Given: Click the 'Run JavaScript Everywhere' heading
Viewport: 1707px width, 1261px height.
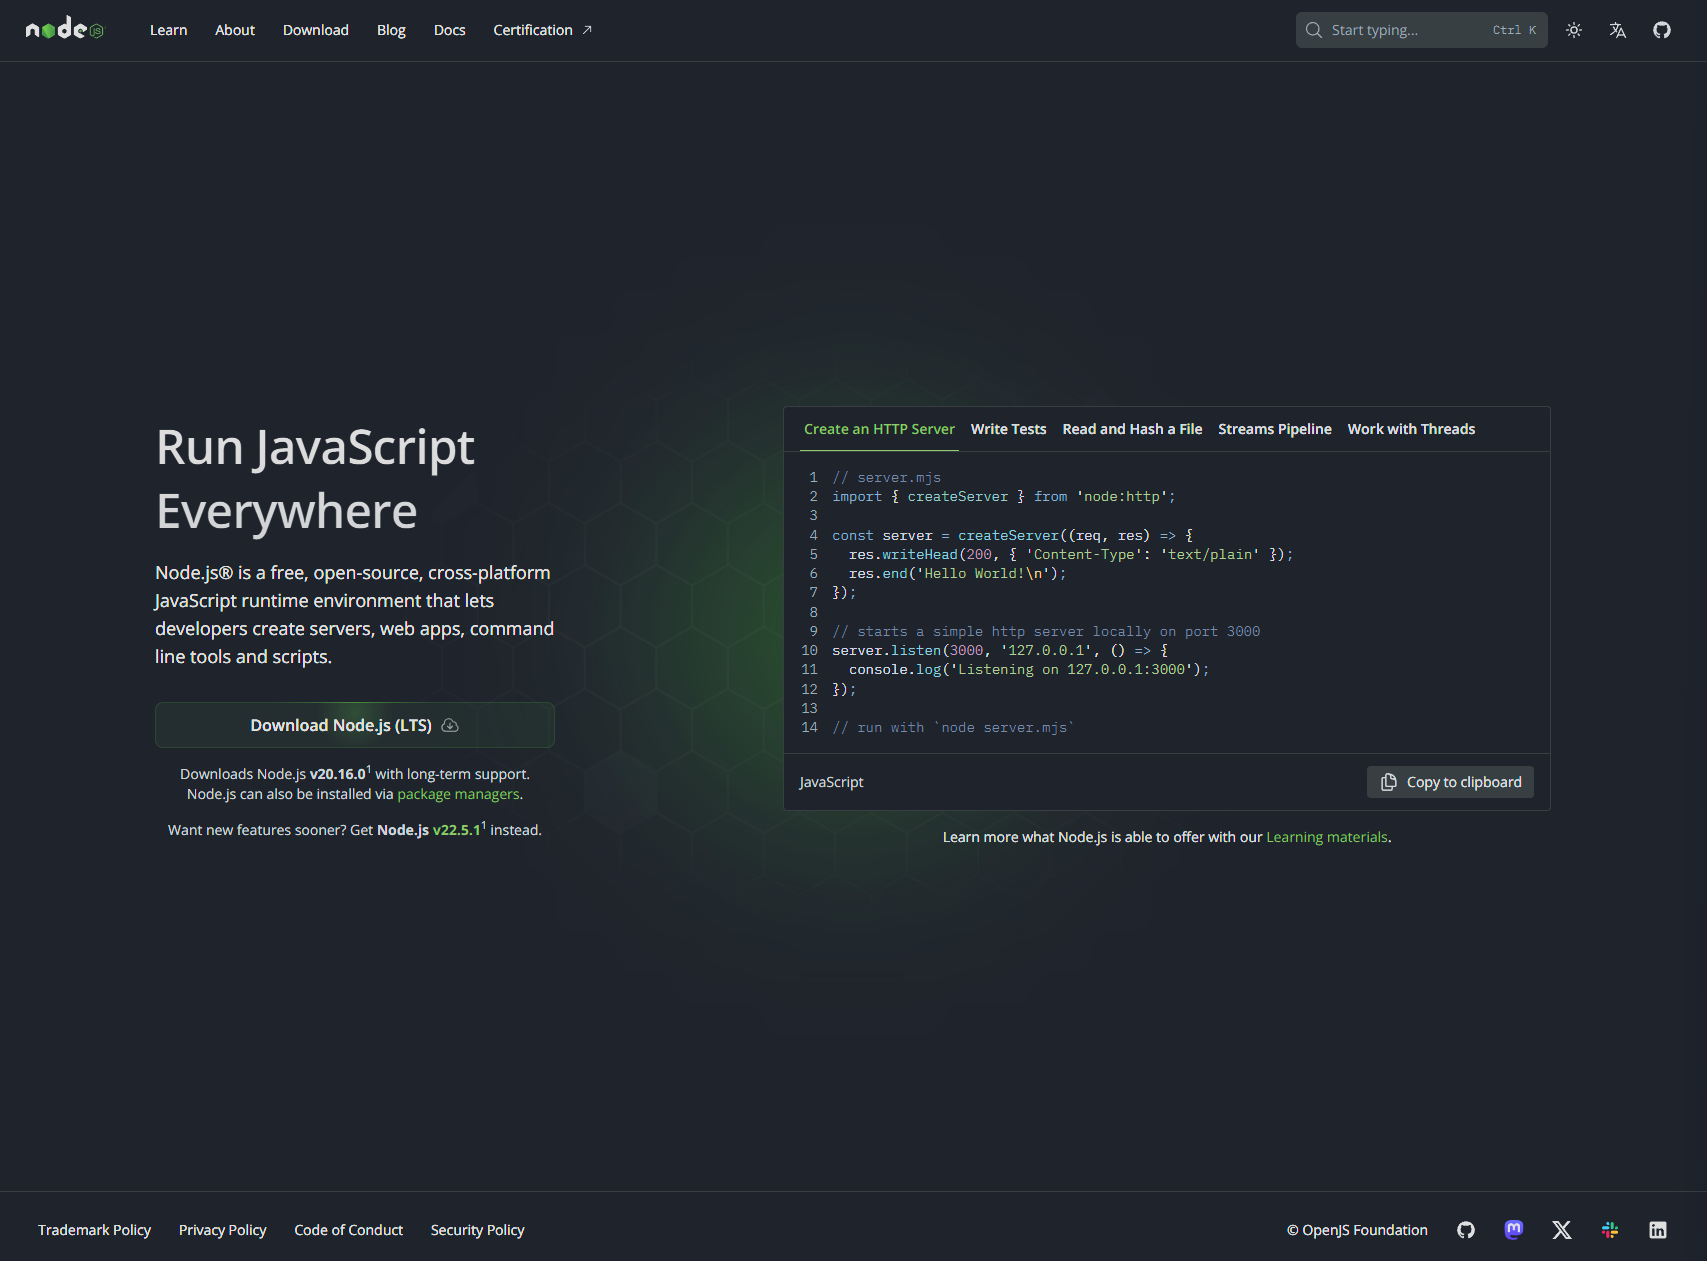Looking at the screenshot, I should [316, 479].
